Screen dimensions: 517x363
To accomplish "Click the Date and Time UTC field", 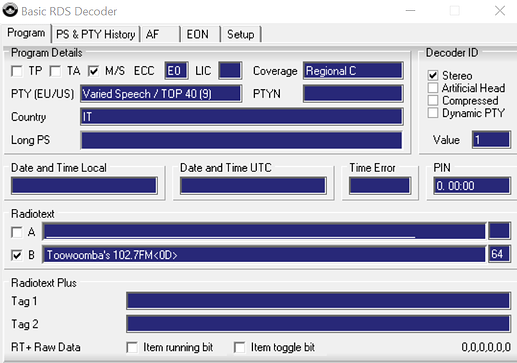I will (253, 186).
